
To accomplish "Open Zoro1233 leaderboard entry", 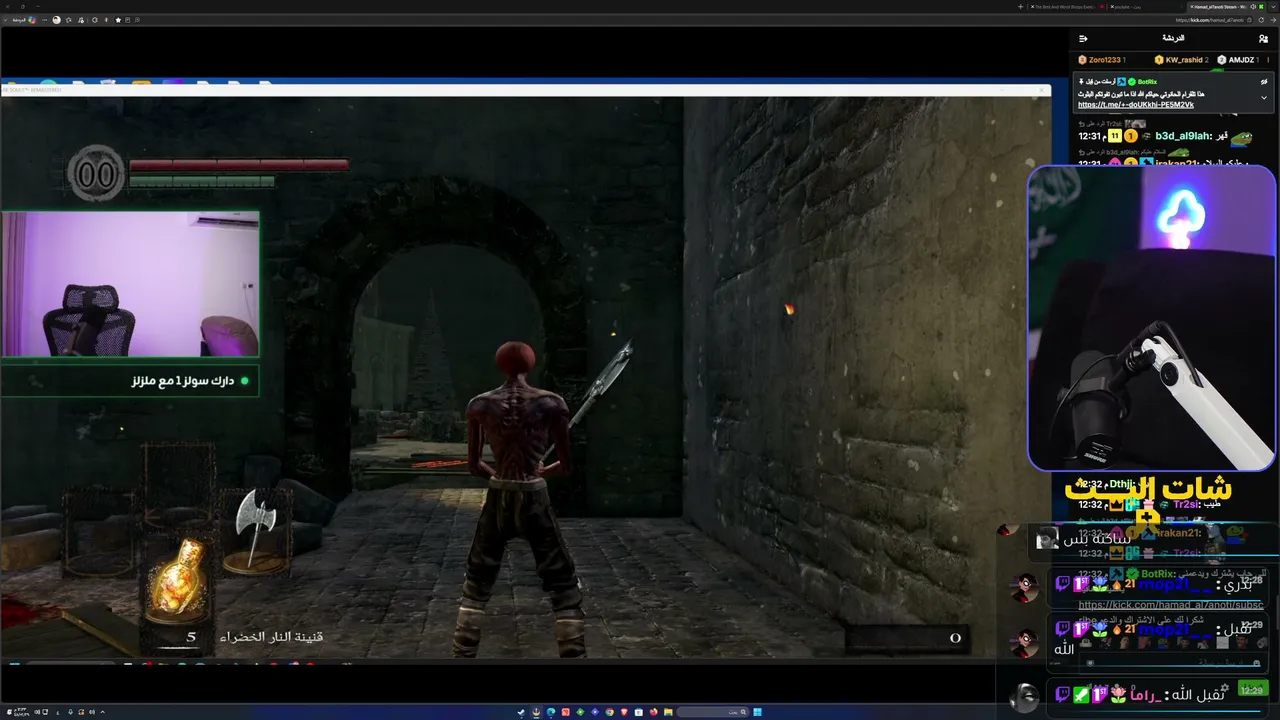I will tap(1102, 60).
